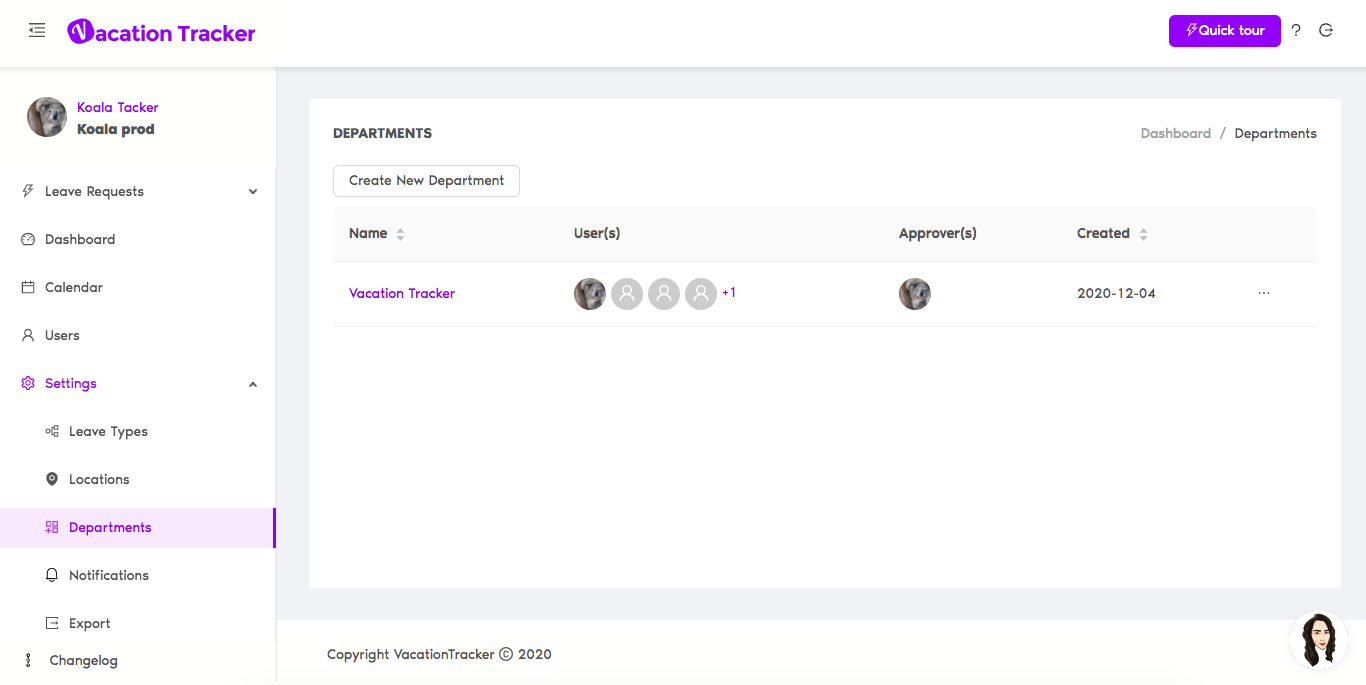The image size is (1366, 685).
Task: Click the Vacation Tracker logo
Action: pos(161,33)
